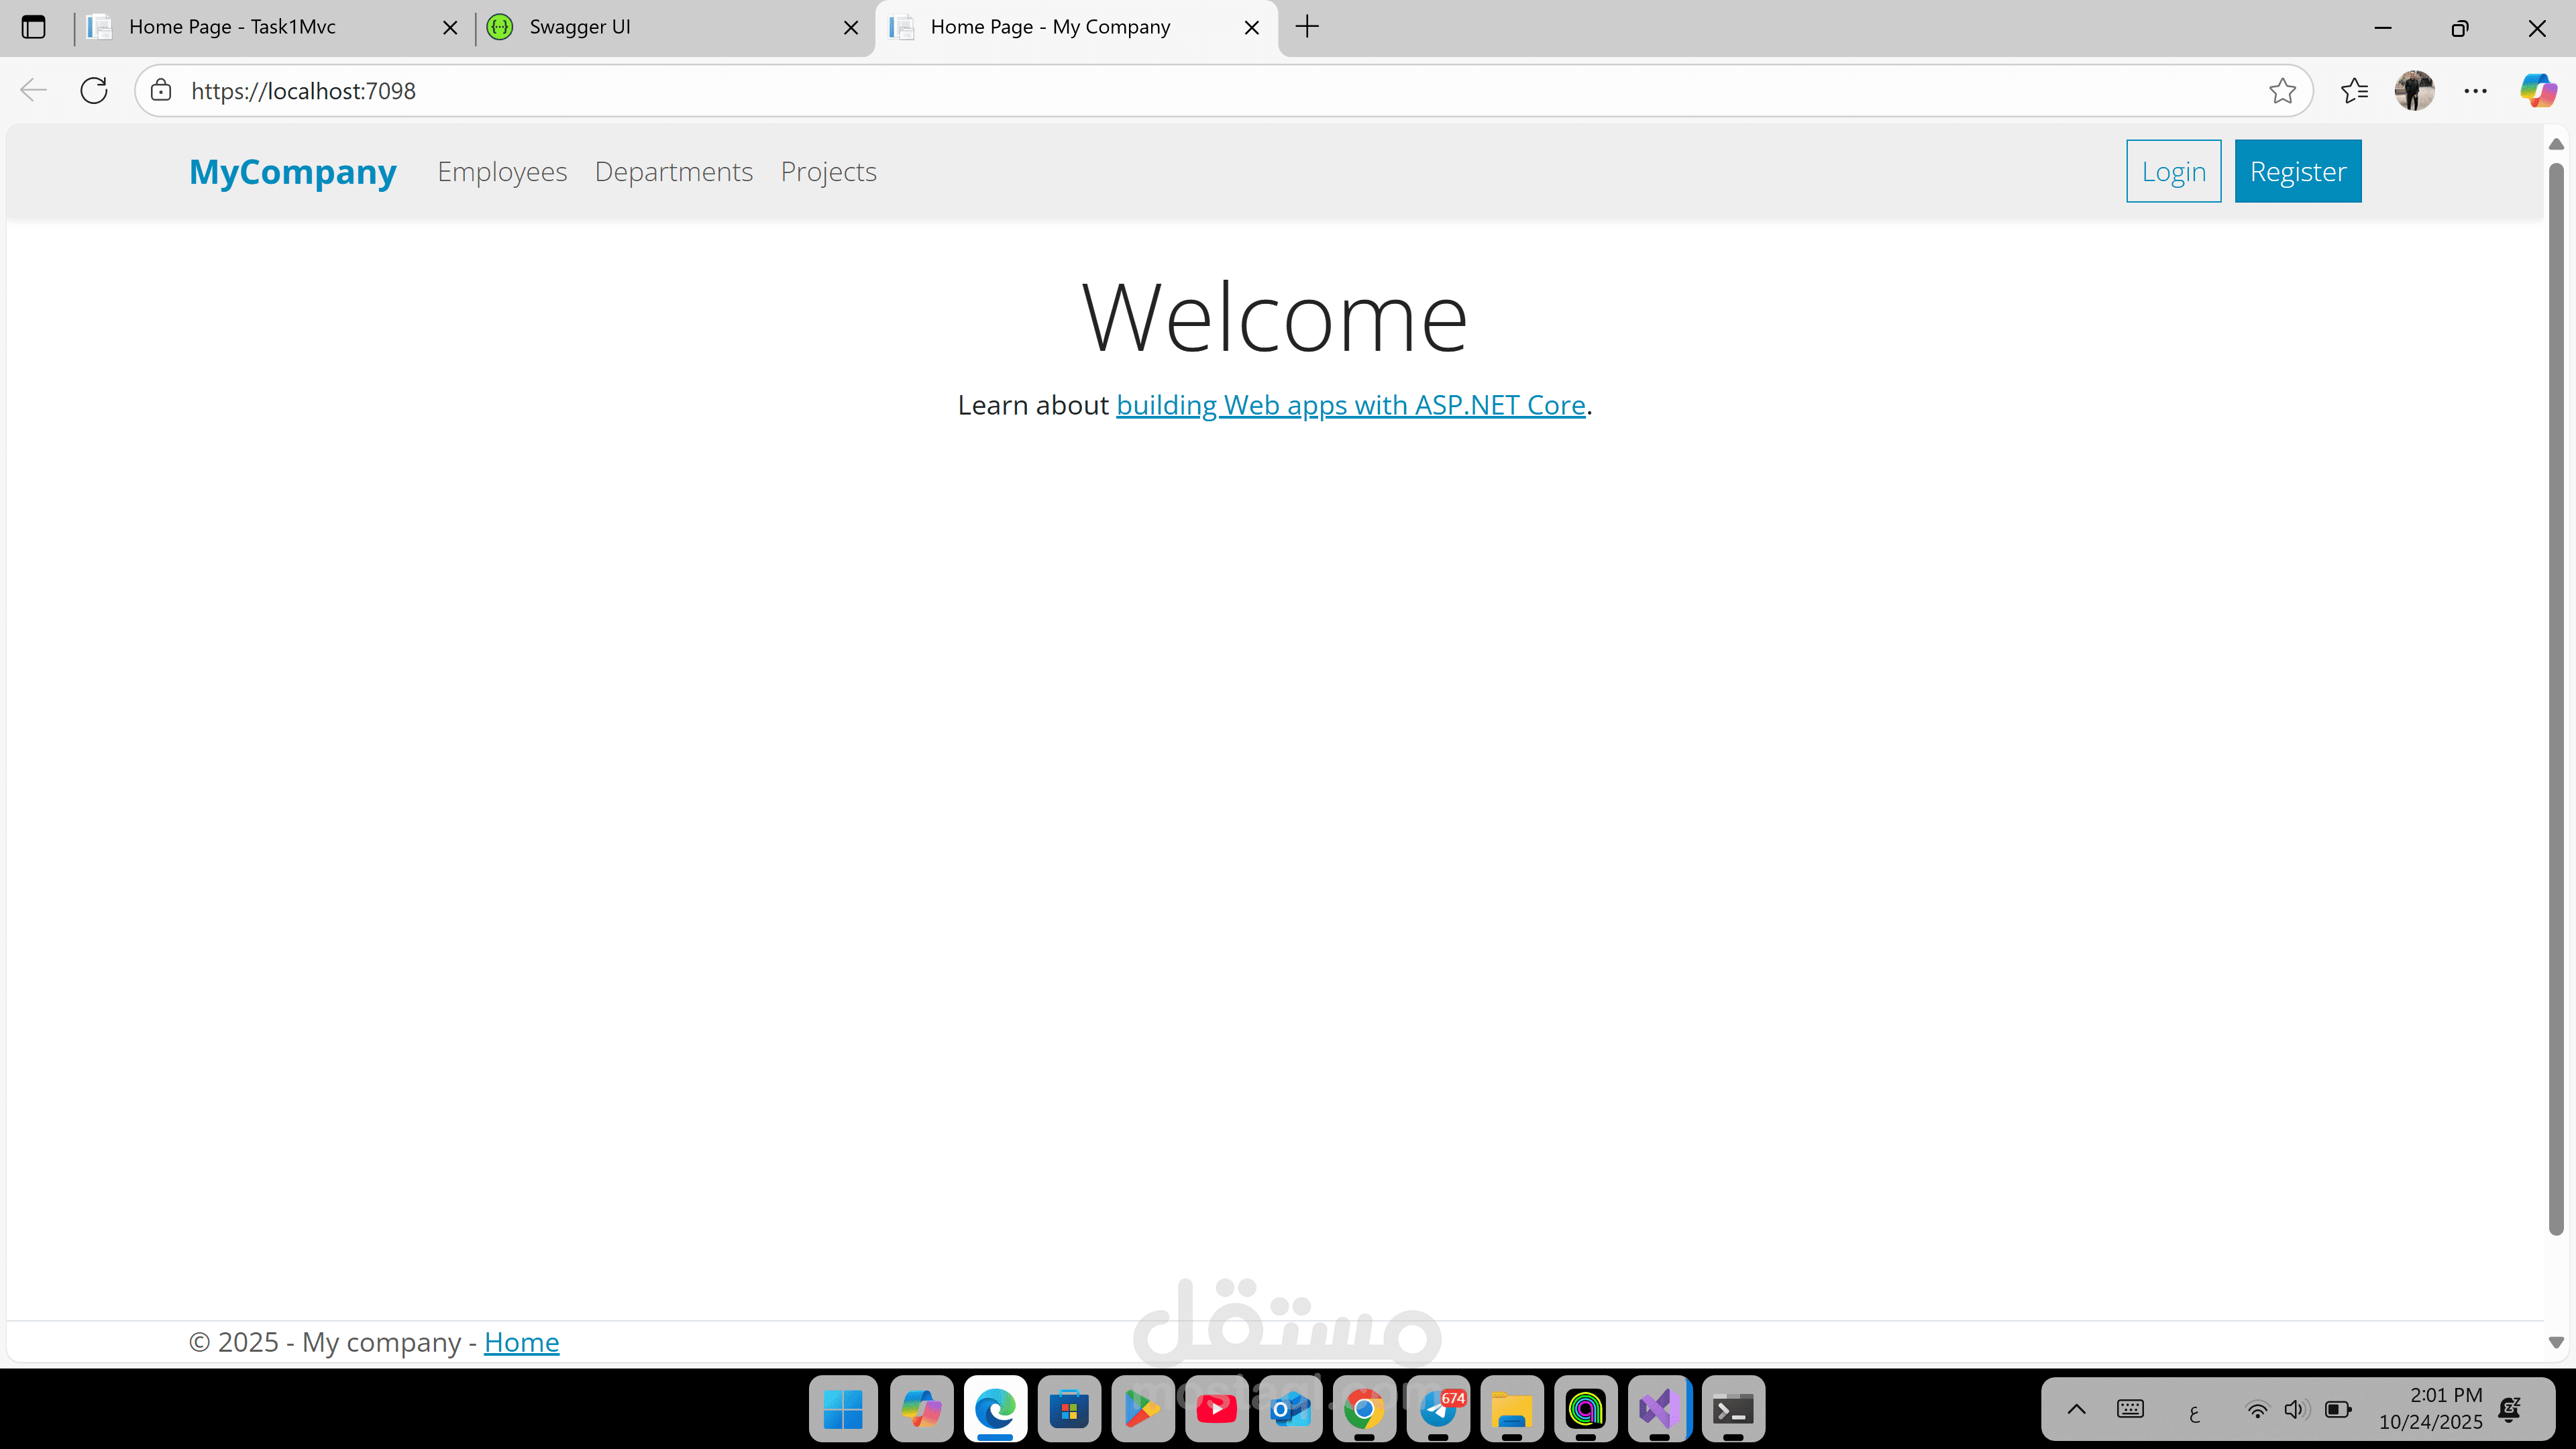This screenshot has width=2576, height=1449.
Task: Refresh the current page
Action: pyautogui.click(x=94, y=91)
